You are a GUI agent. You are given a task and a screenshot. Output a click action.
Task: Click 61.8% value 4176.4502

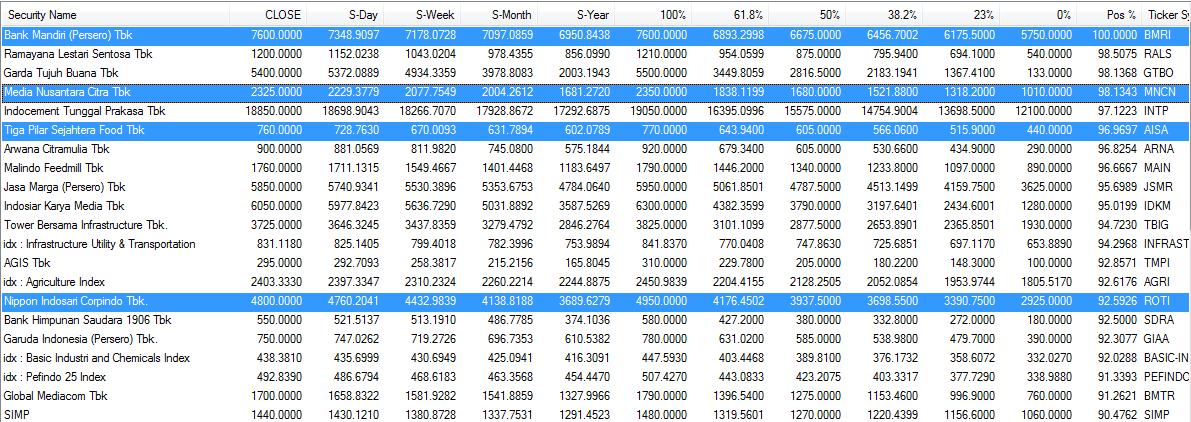tap(739, 301)
